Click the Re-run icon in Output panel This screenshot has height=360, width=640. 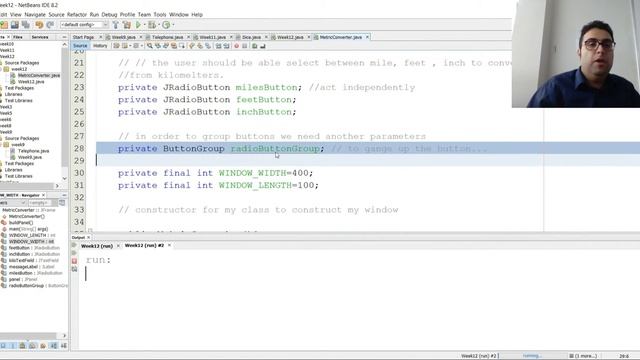(x=74, y=245)
